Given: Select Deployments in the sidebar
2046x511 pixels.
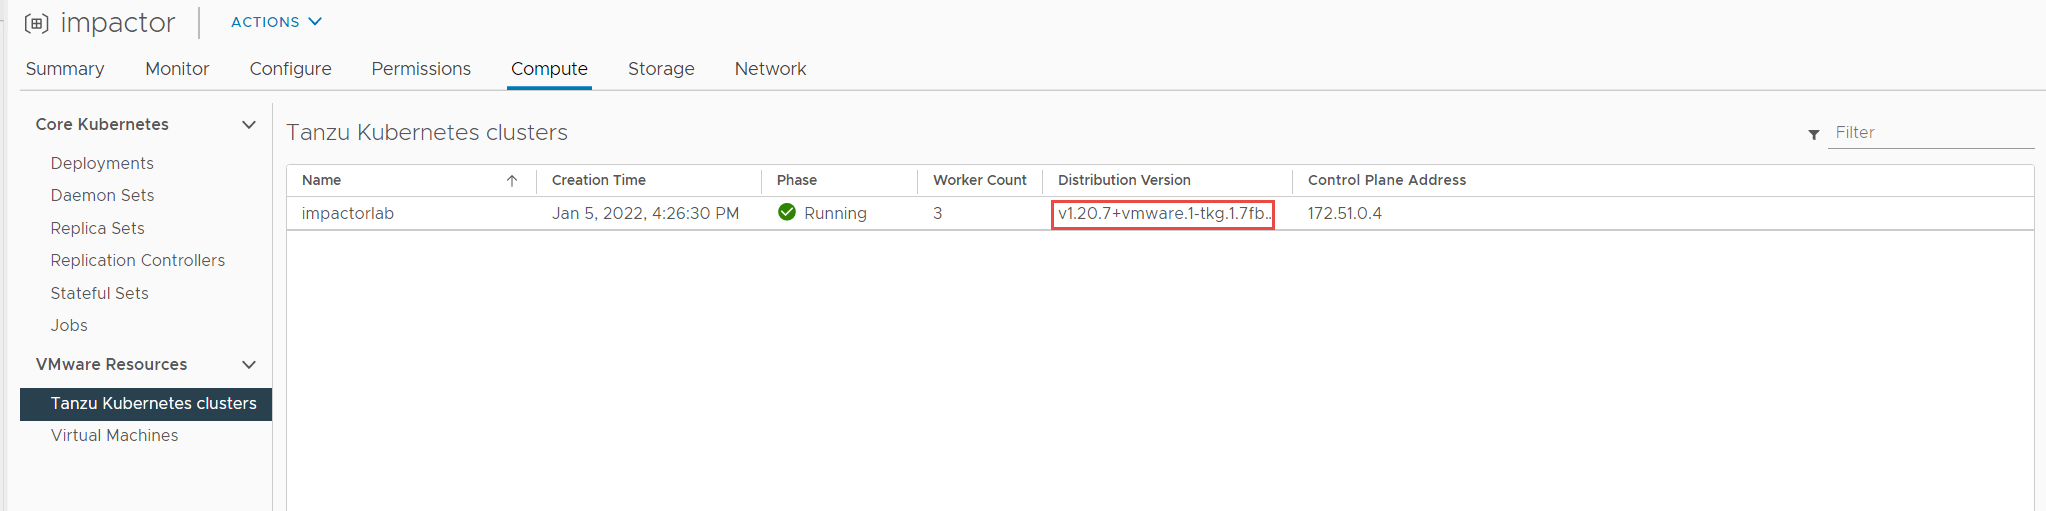Looking at the screenshot, I should click(x=102, y=163).
